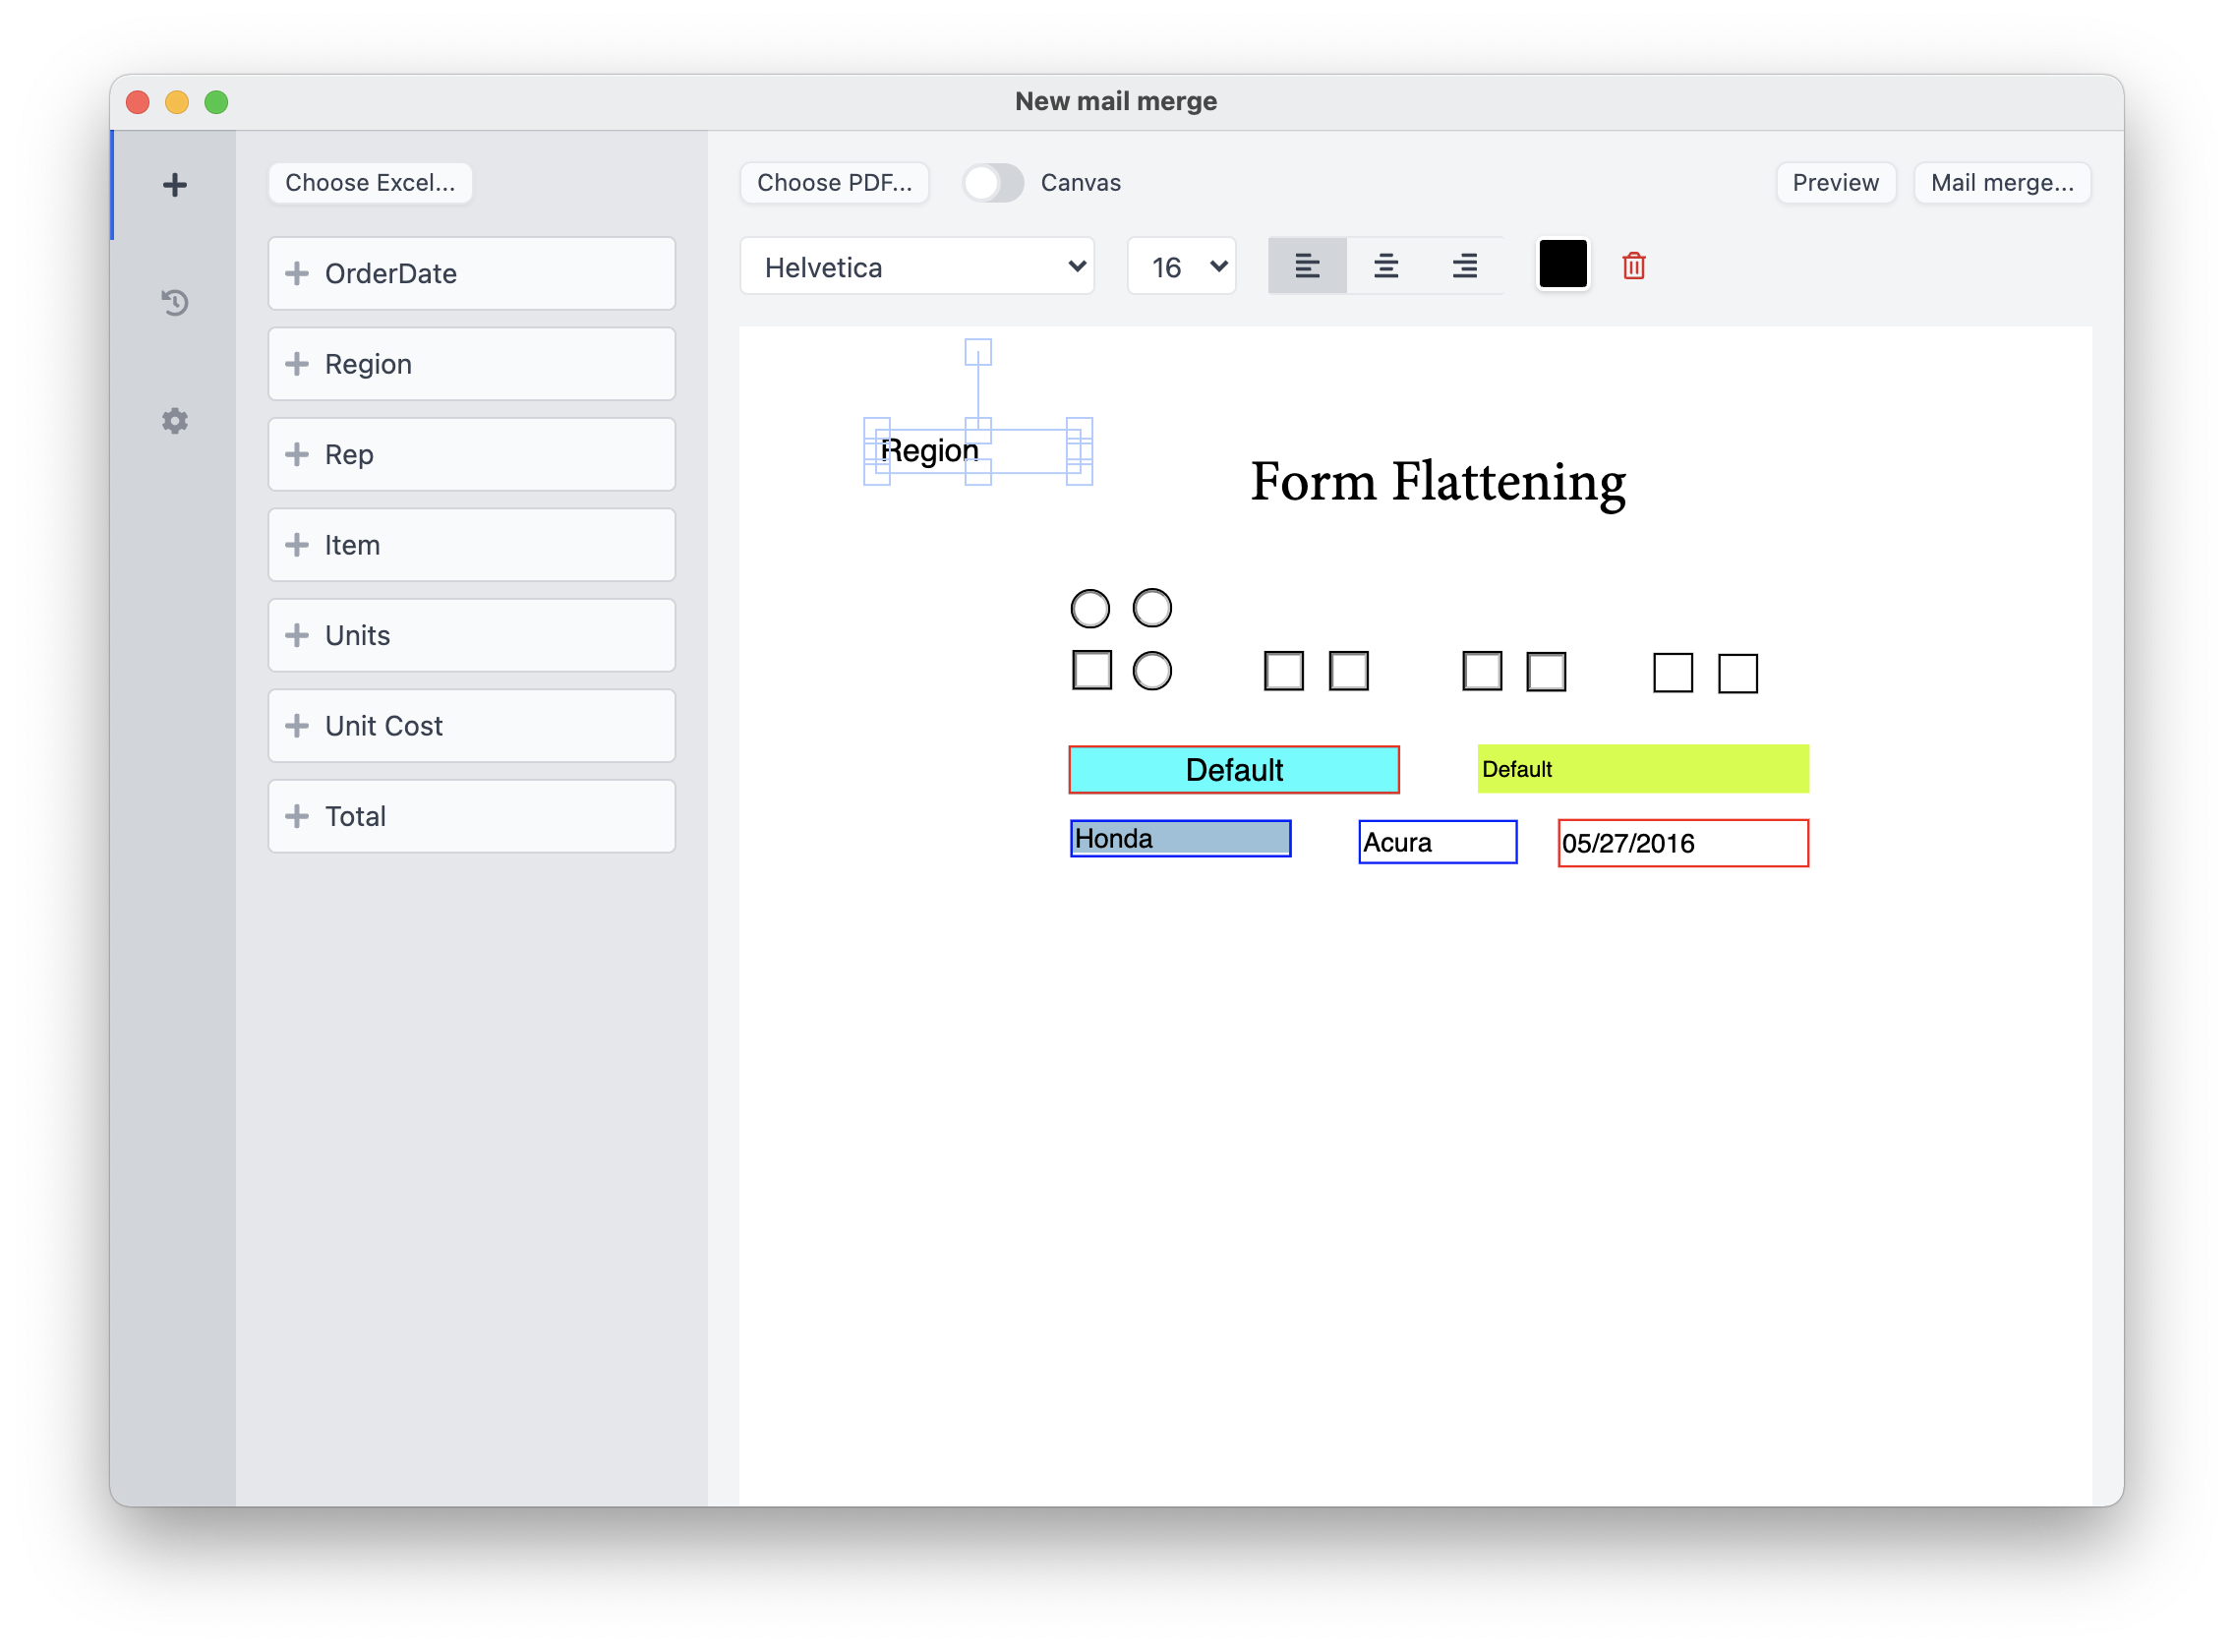Delete selected field with red trash icon
Screen dimensions: 2234x1652
tap(1634, 266)
